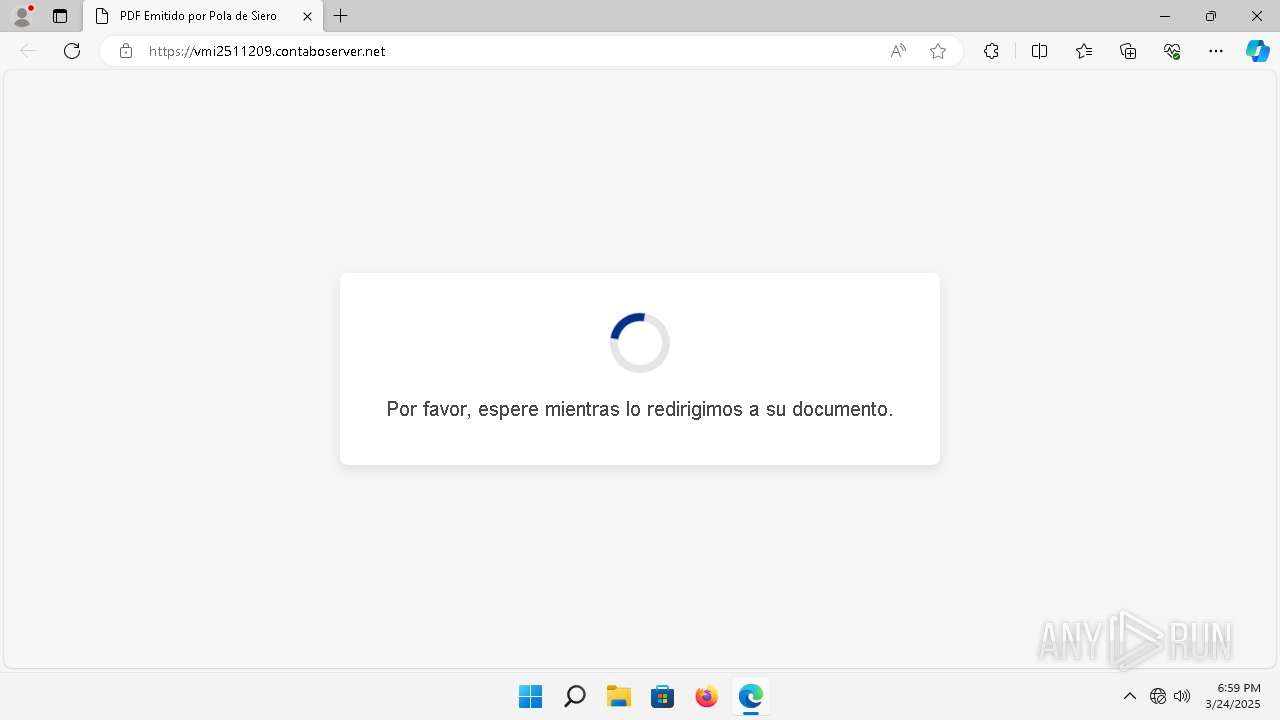
Task: Launch Firefox from the taskbar
Action: [x=706, y=696]
